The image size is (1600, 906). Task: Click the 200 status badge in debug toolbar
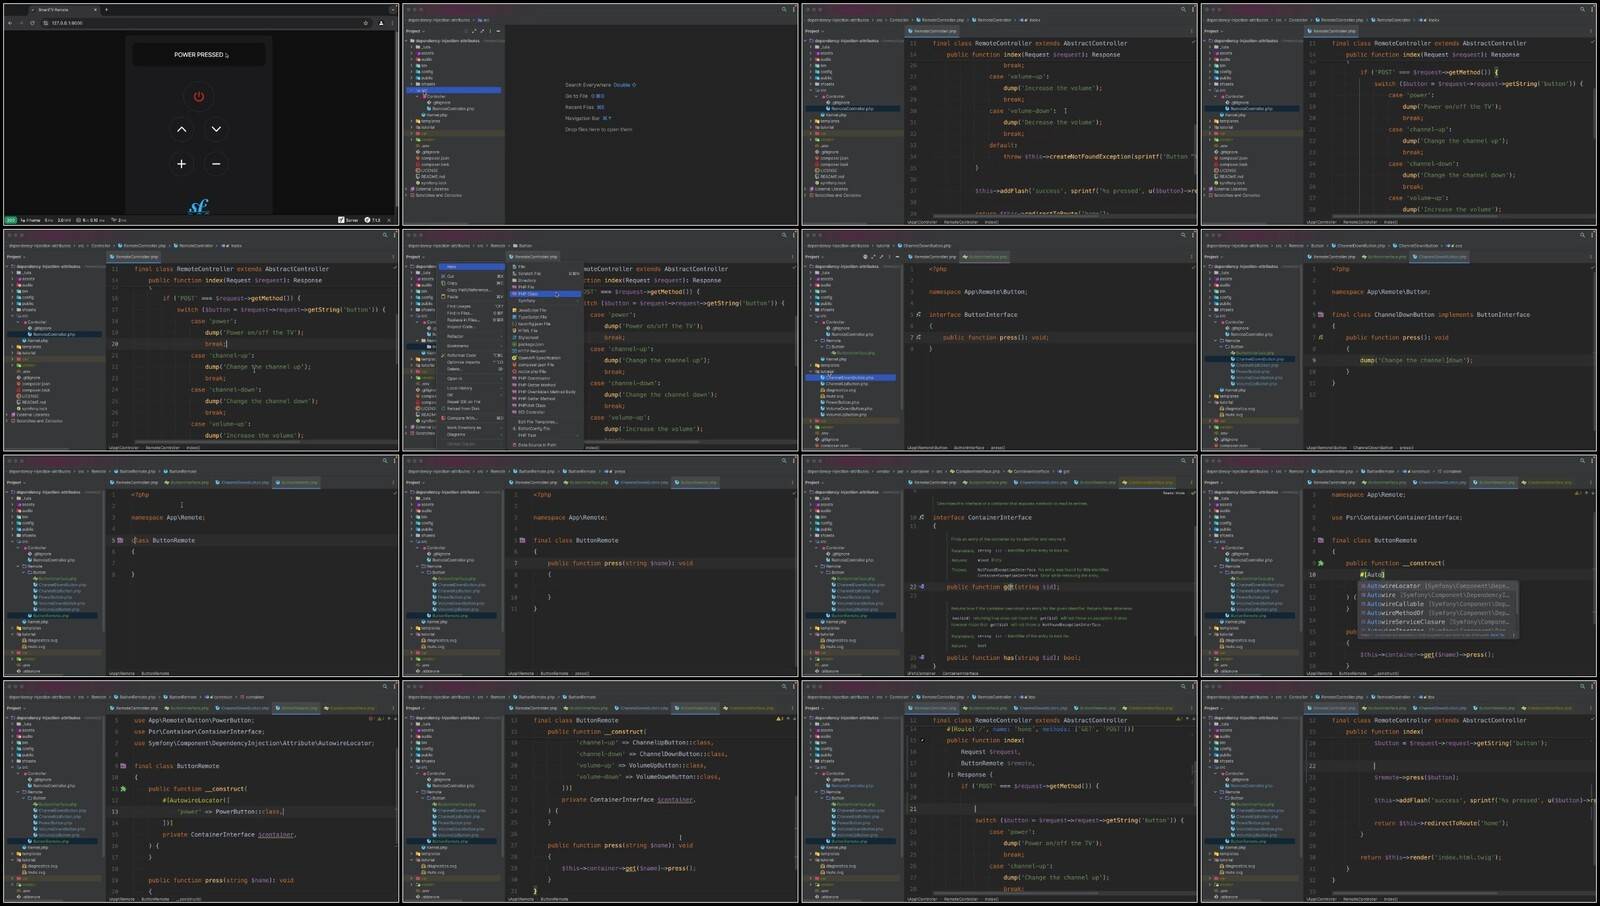11,220
